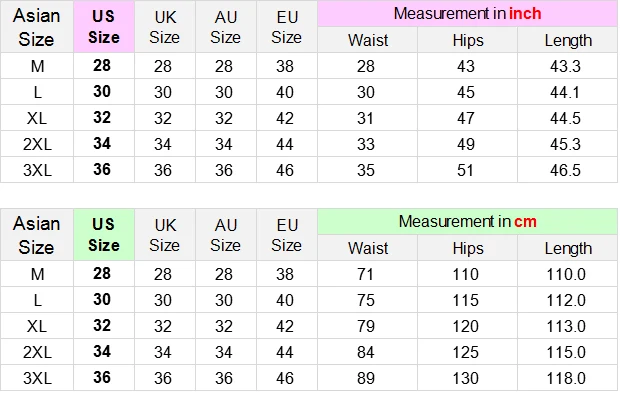Select hips value 51 in inch table

coord(465,170)
